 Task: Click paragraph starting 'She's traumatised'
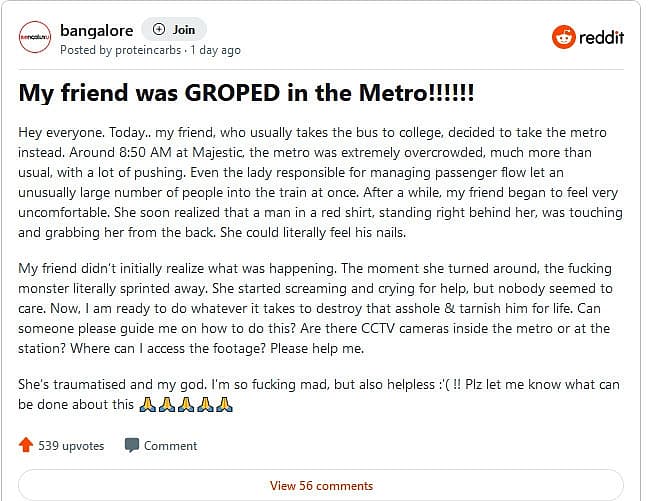[x=319, y=395]
